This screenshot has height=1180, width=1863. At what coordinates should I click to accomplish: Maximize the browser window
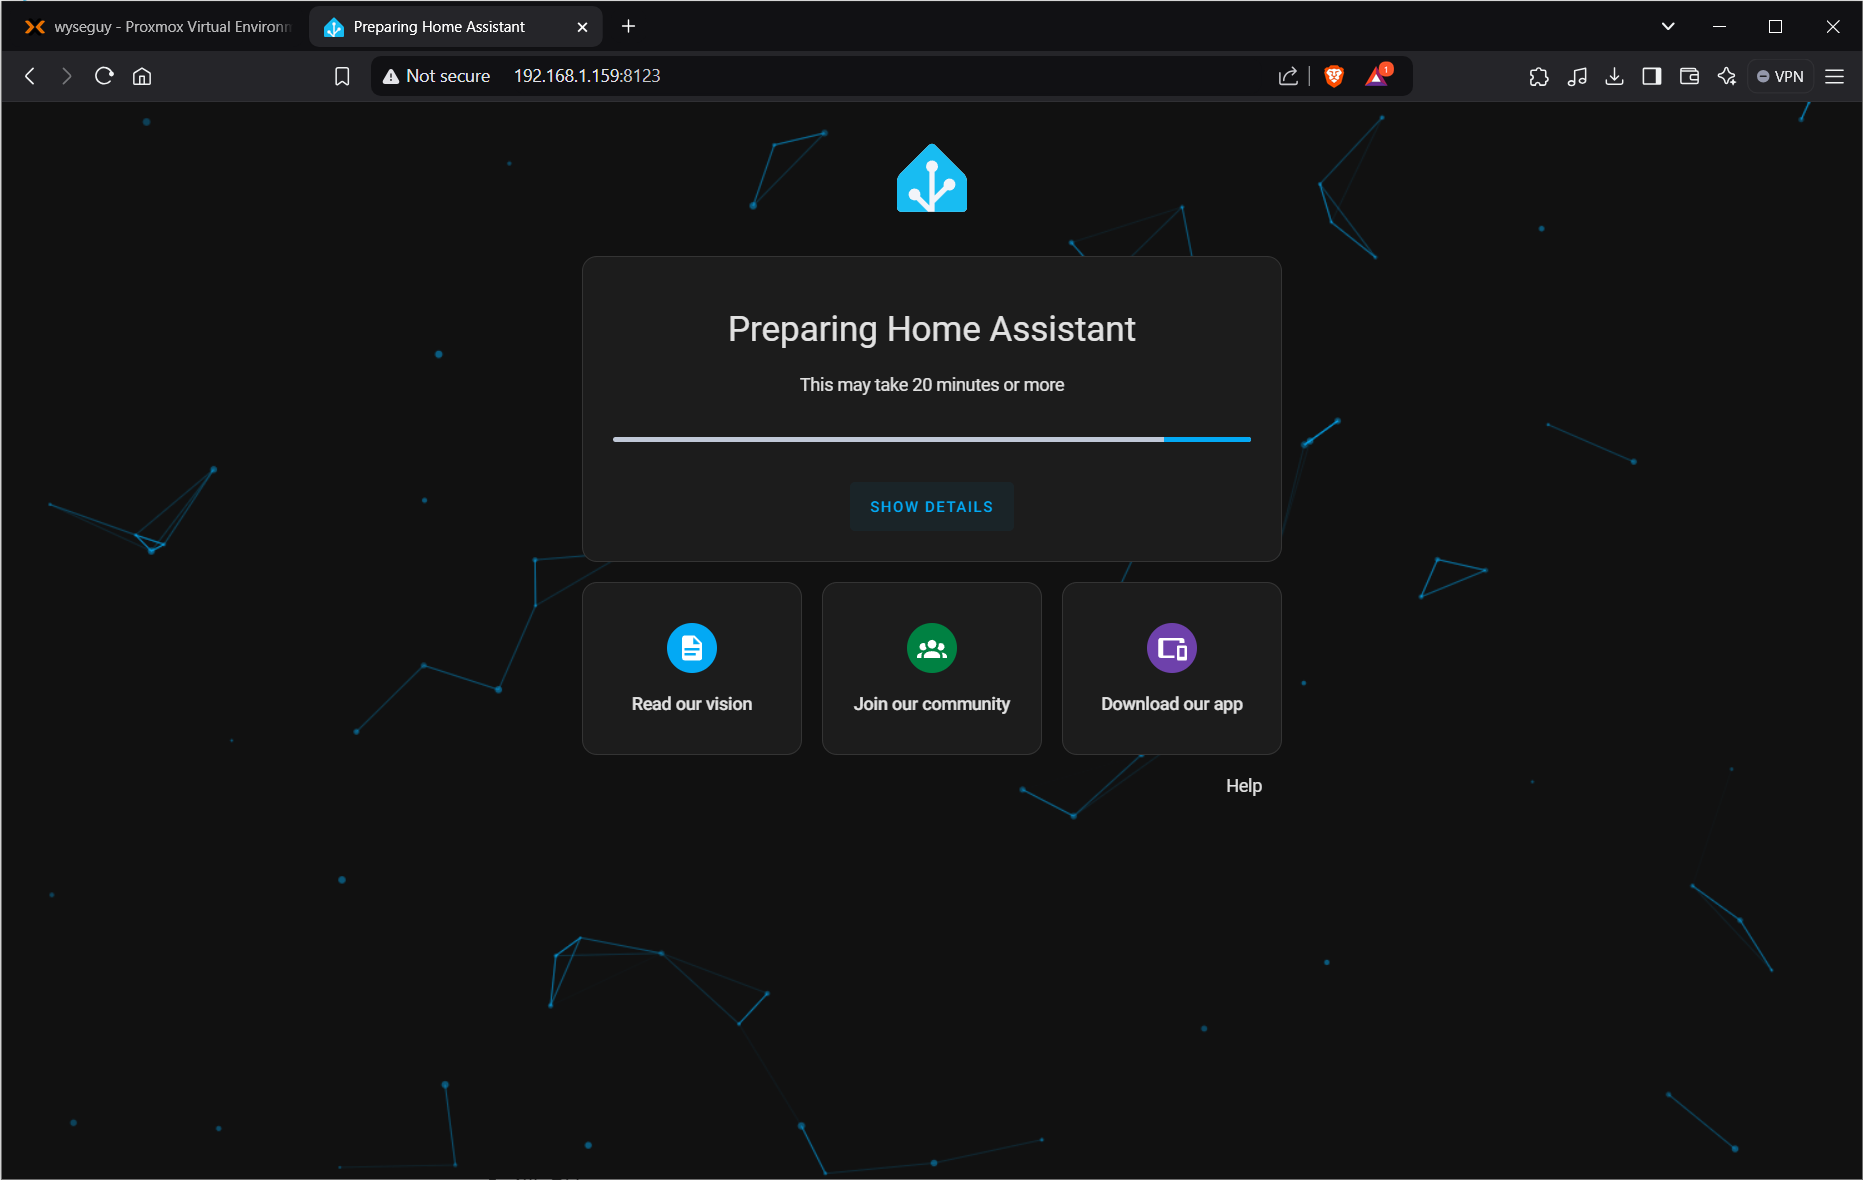[x=1776, y=26]
